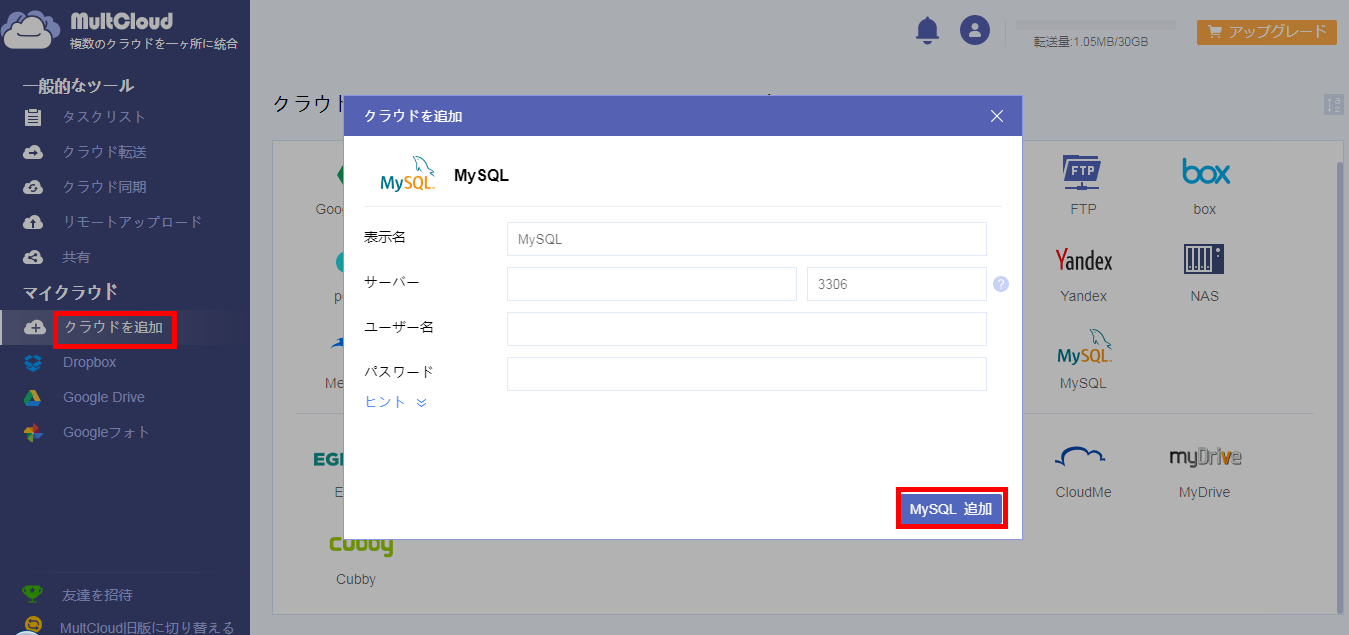Click the upgrade button with cart
Screen dimensions: 1349x635
point(1267,31)
